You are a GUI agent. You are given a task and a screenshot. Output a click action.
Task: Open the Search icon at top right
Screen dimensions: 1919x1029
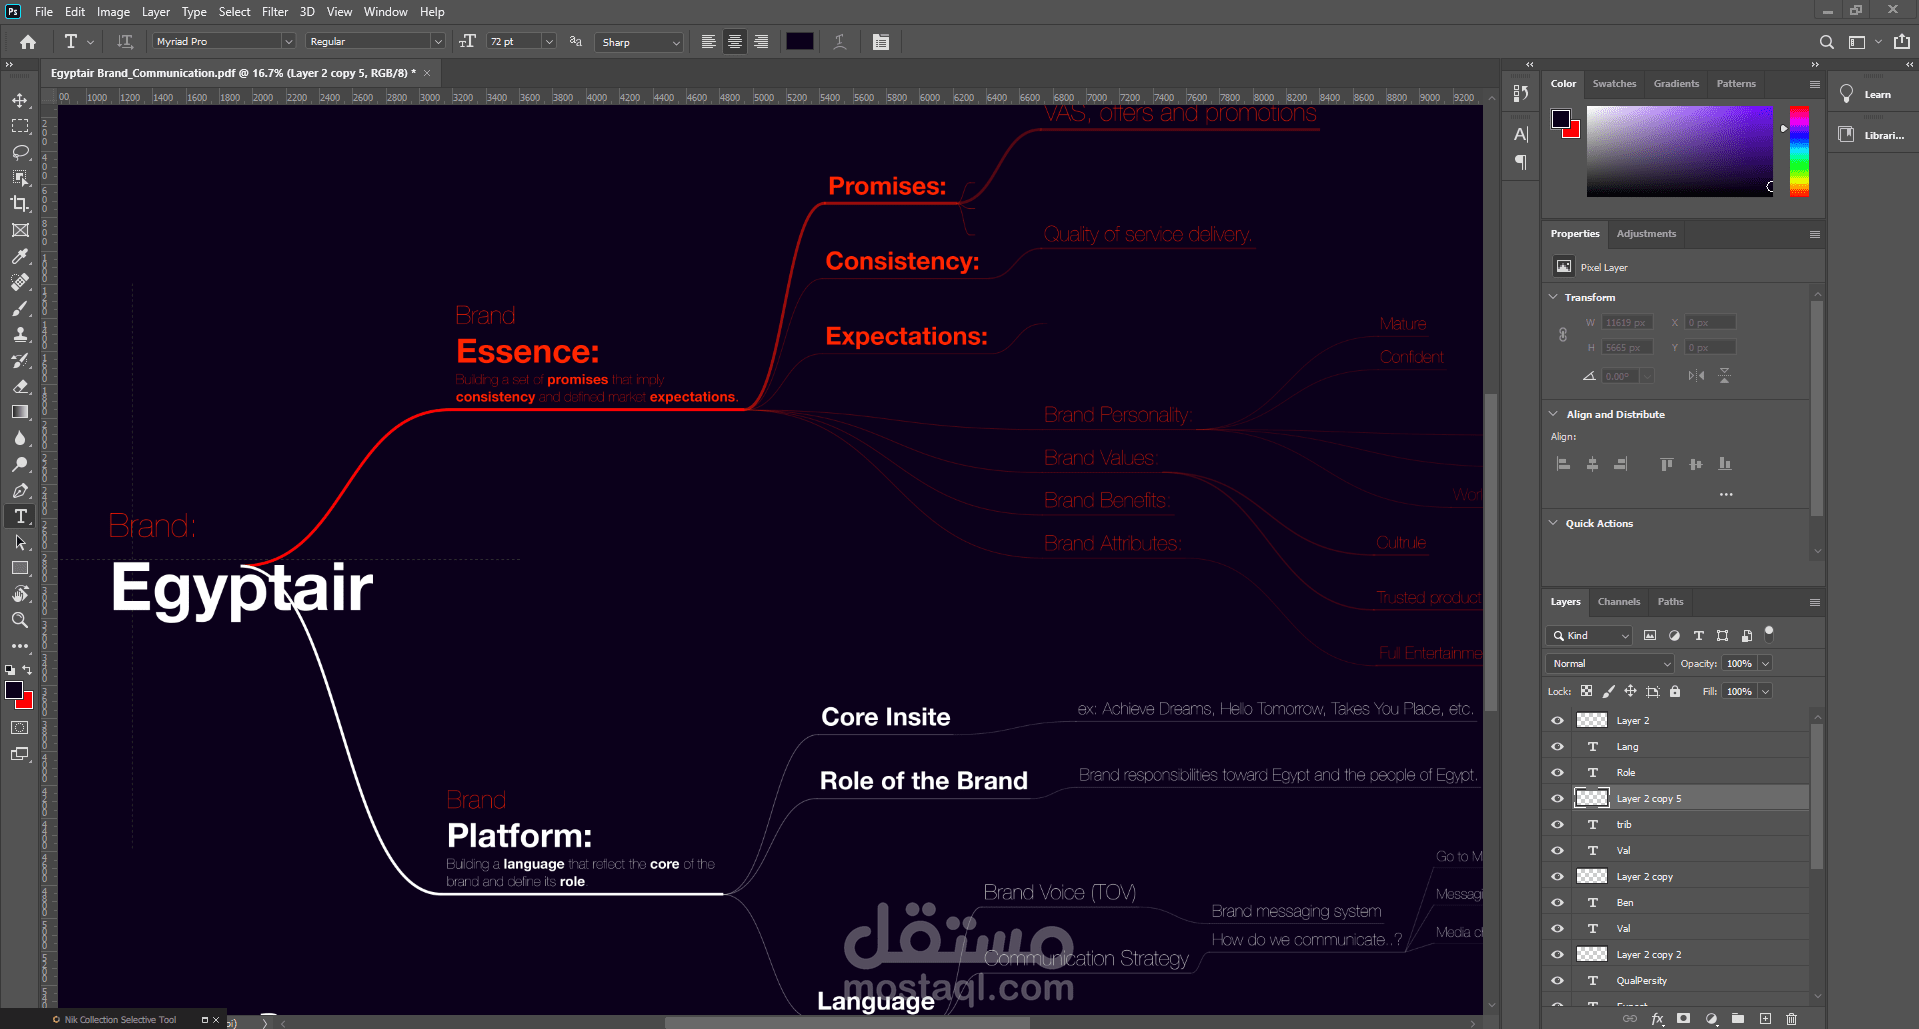[x=1826, y=42]
